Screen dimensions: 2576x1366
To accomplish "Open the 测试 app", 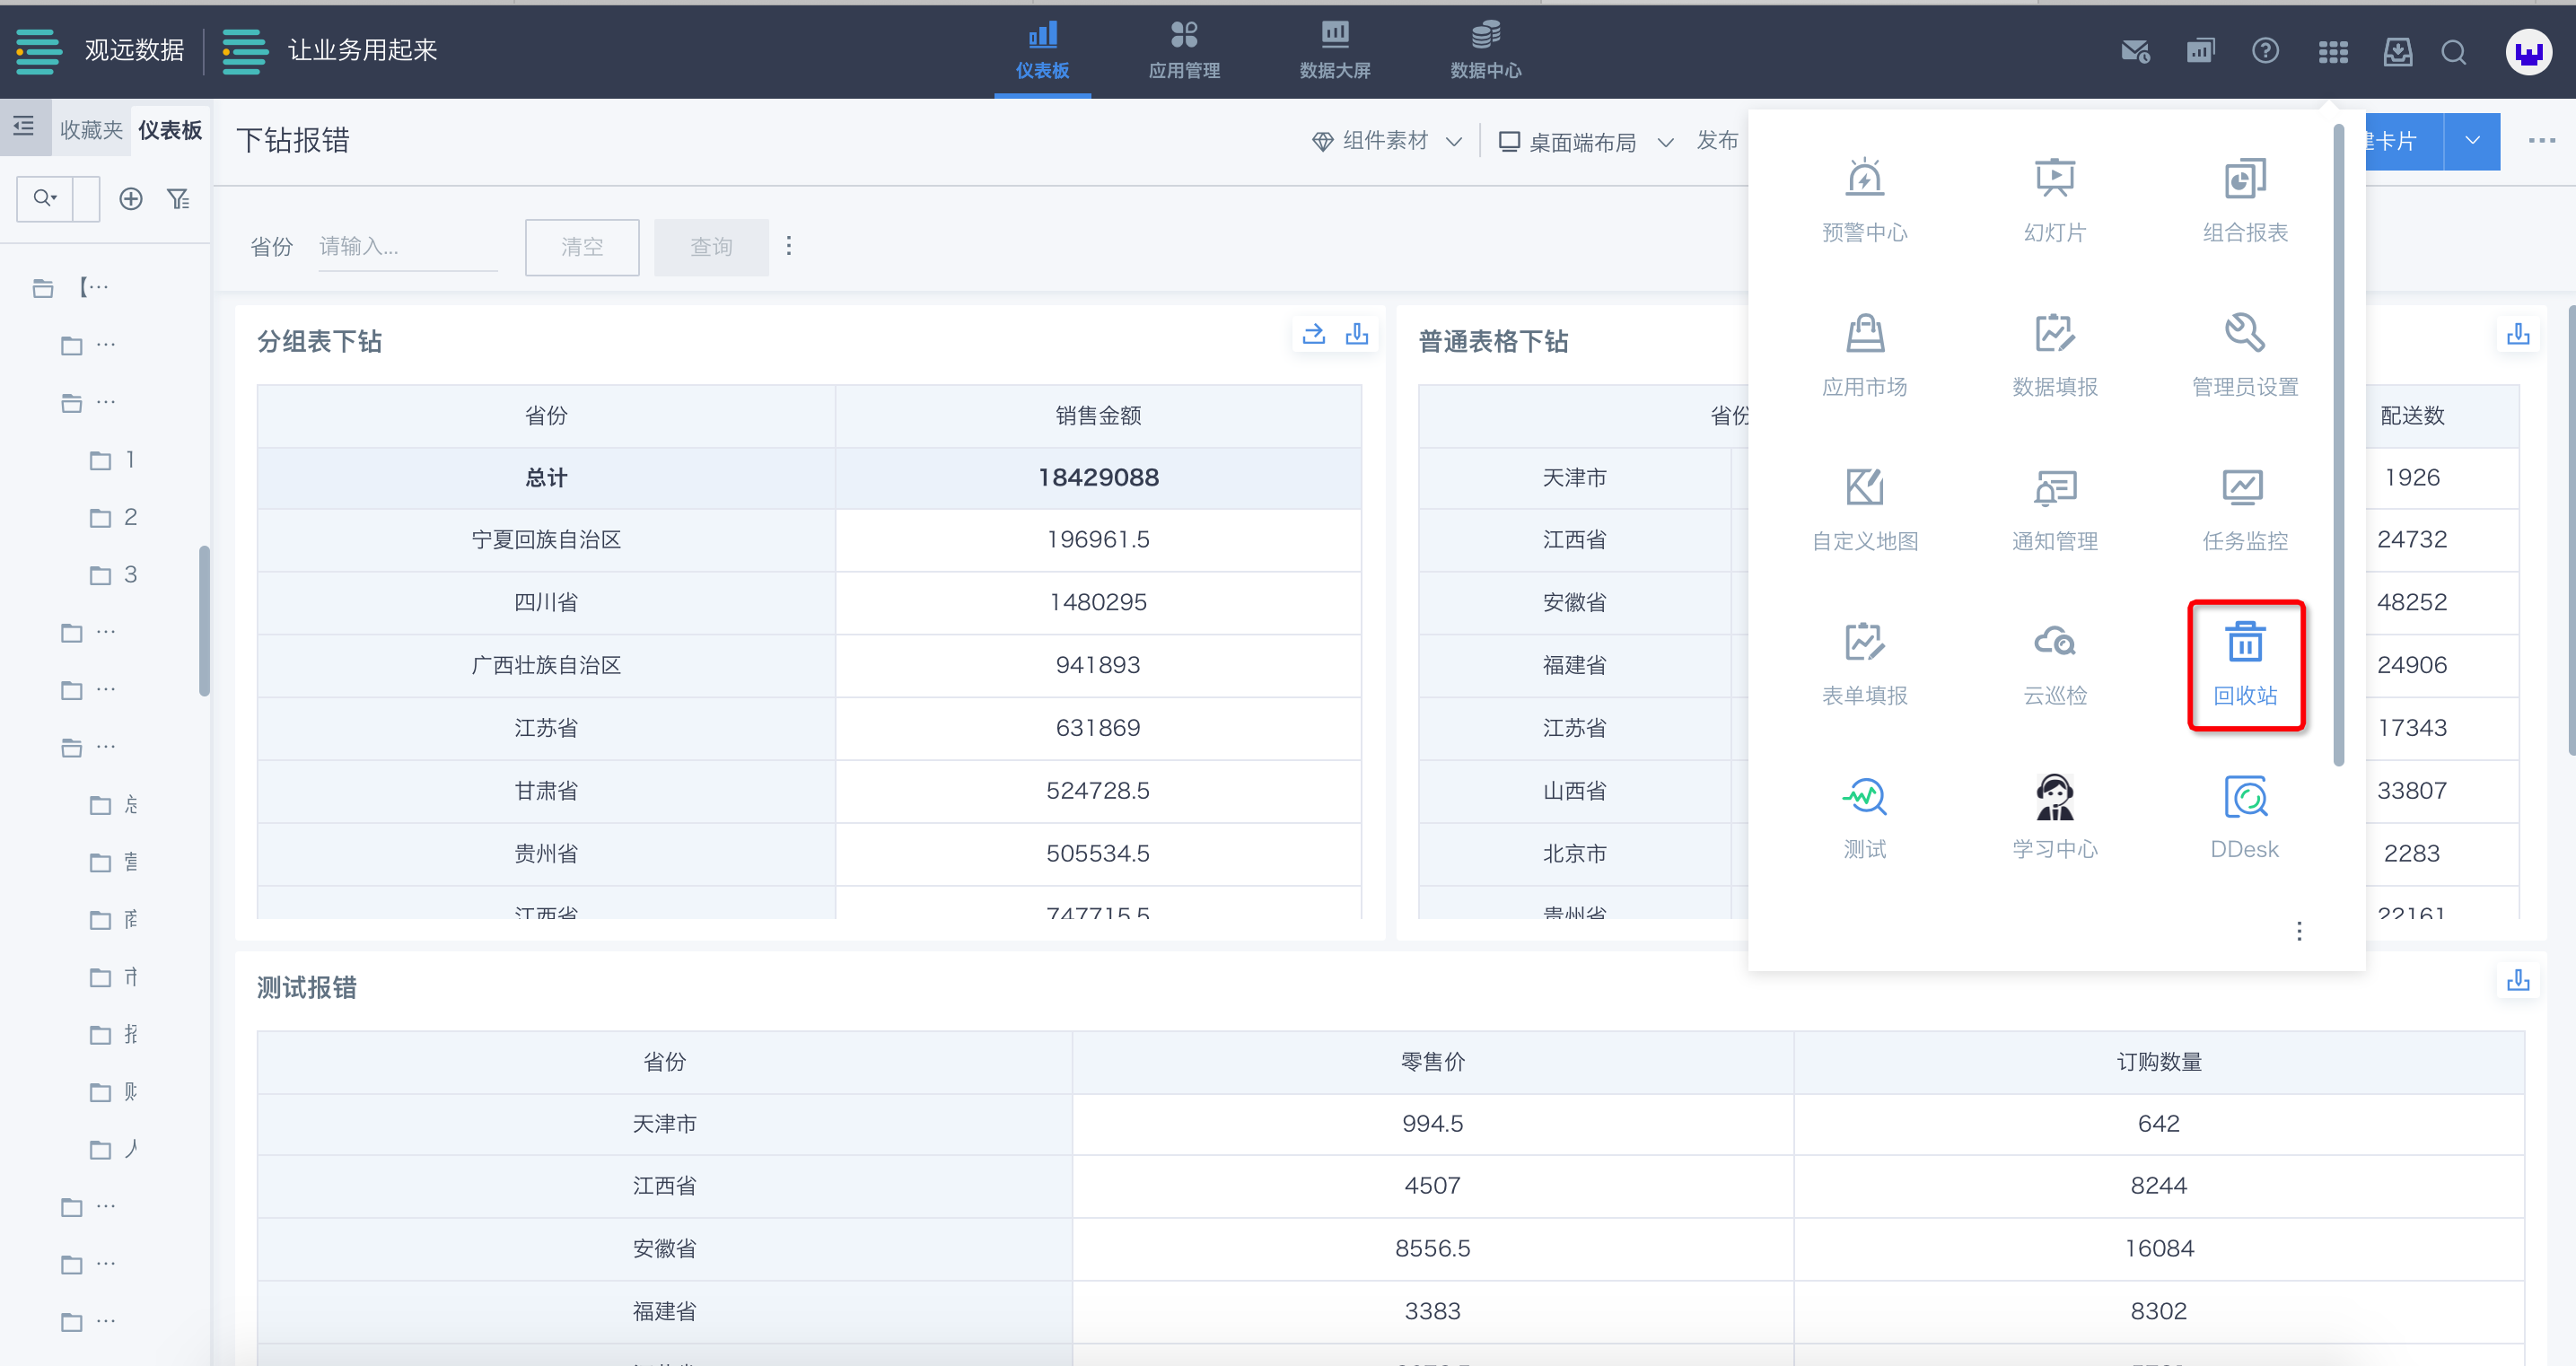I will [1864, 818].
